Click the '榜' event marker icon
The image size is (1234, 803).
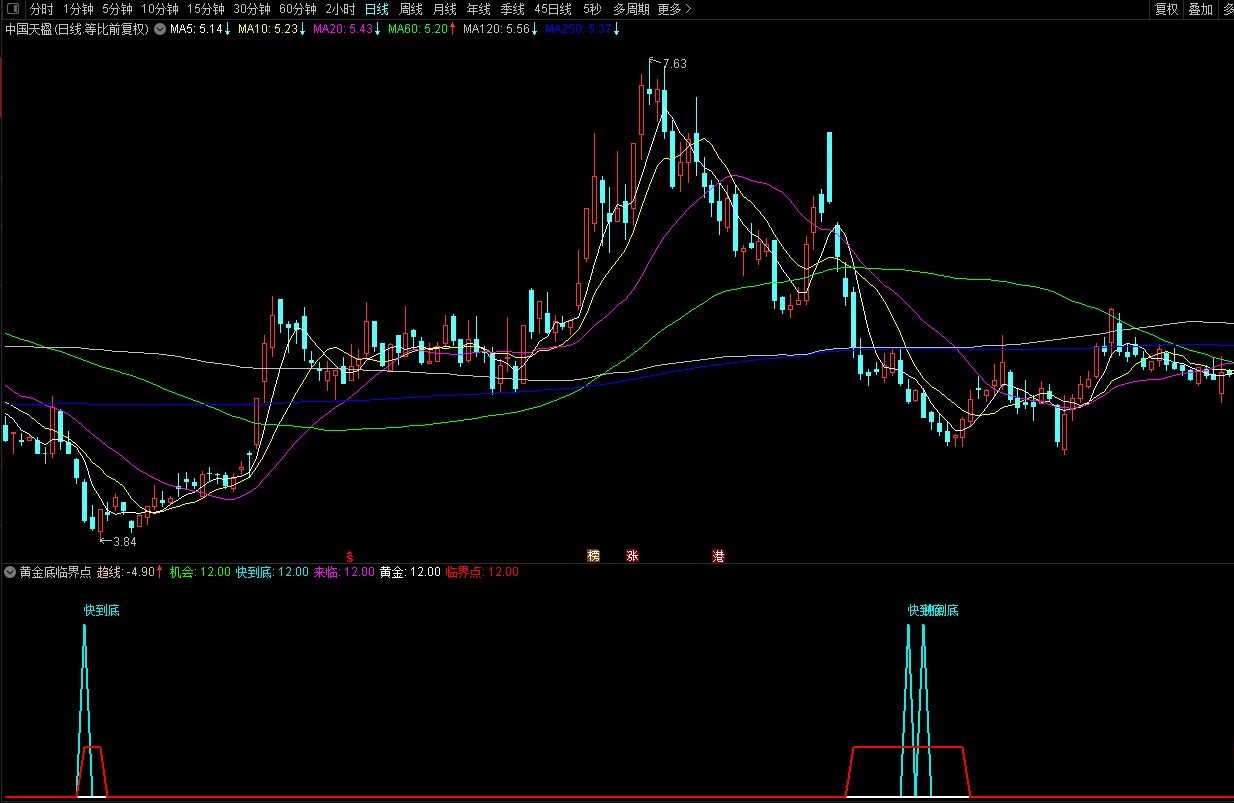point(594,556)
